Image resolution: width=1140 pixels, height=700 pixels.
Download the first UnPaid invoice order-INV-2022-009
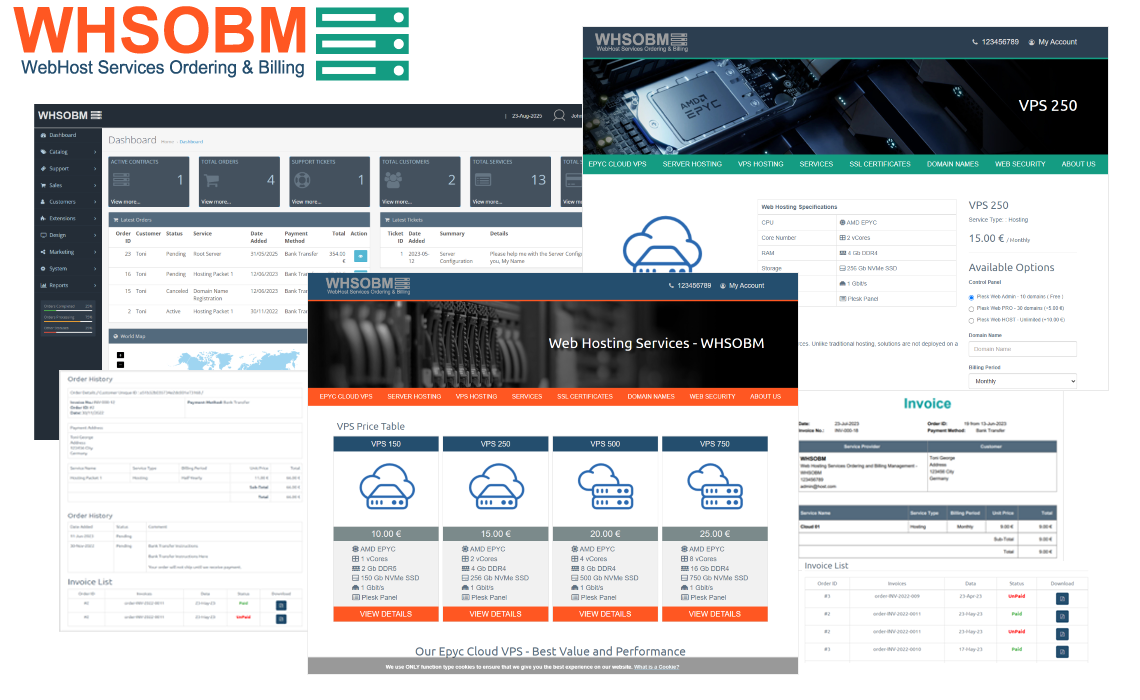point(1062,598)
